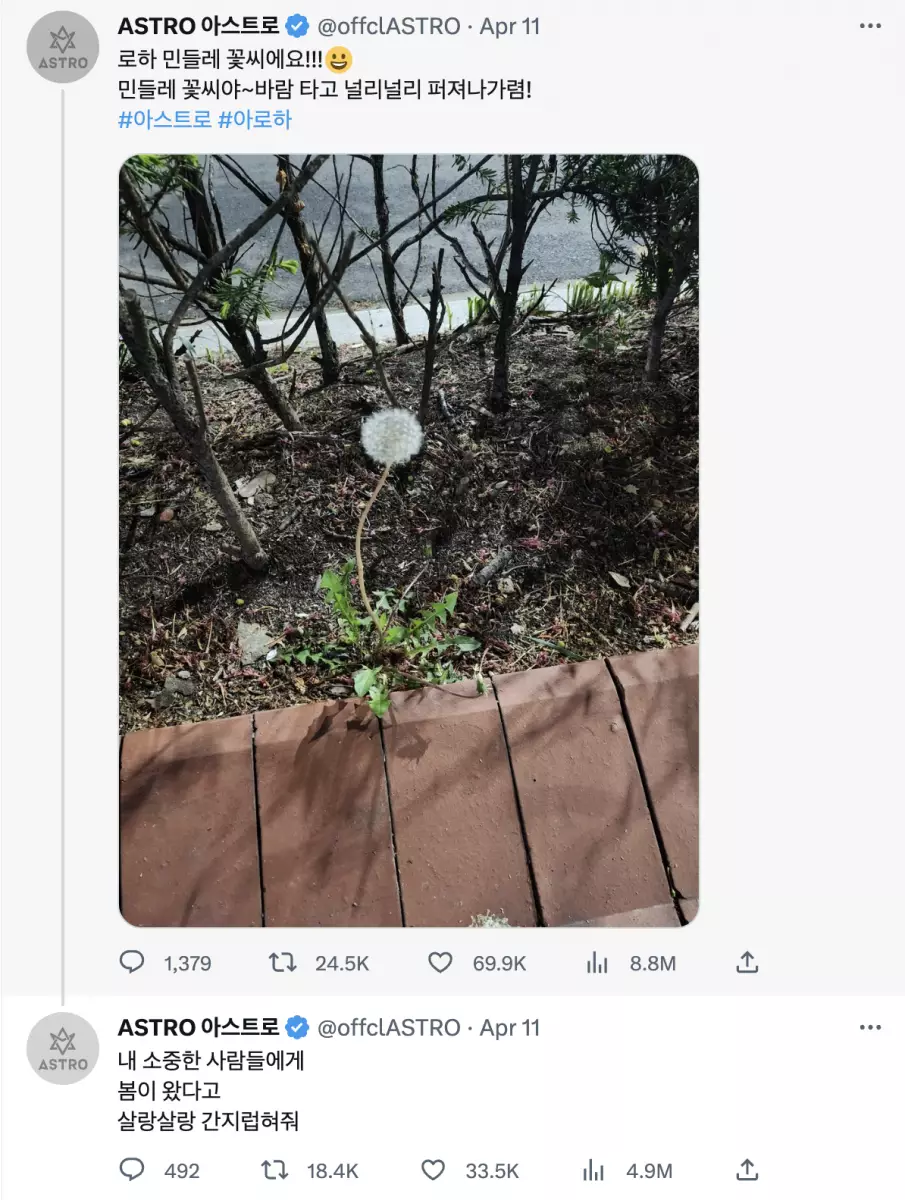This screenshot has height=1200, width=905.
Task: Enlarge the dandelion photo
Action: pos(409,540)
